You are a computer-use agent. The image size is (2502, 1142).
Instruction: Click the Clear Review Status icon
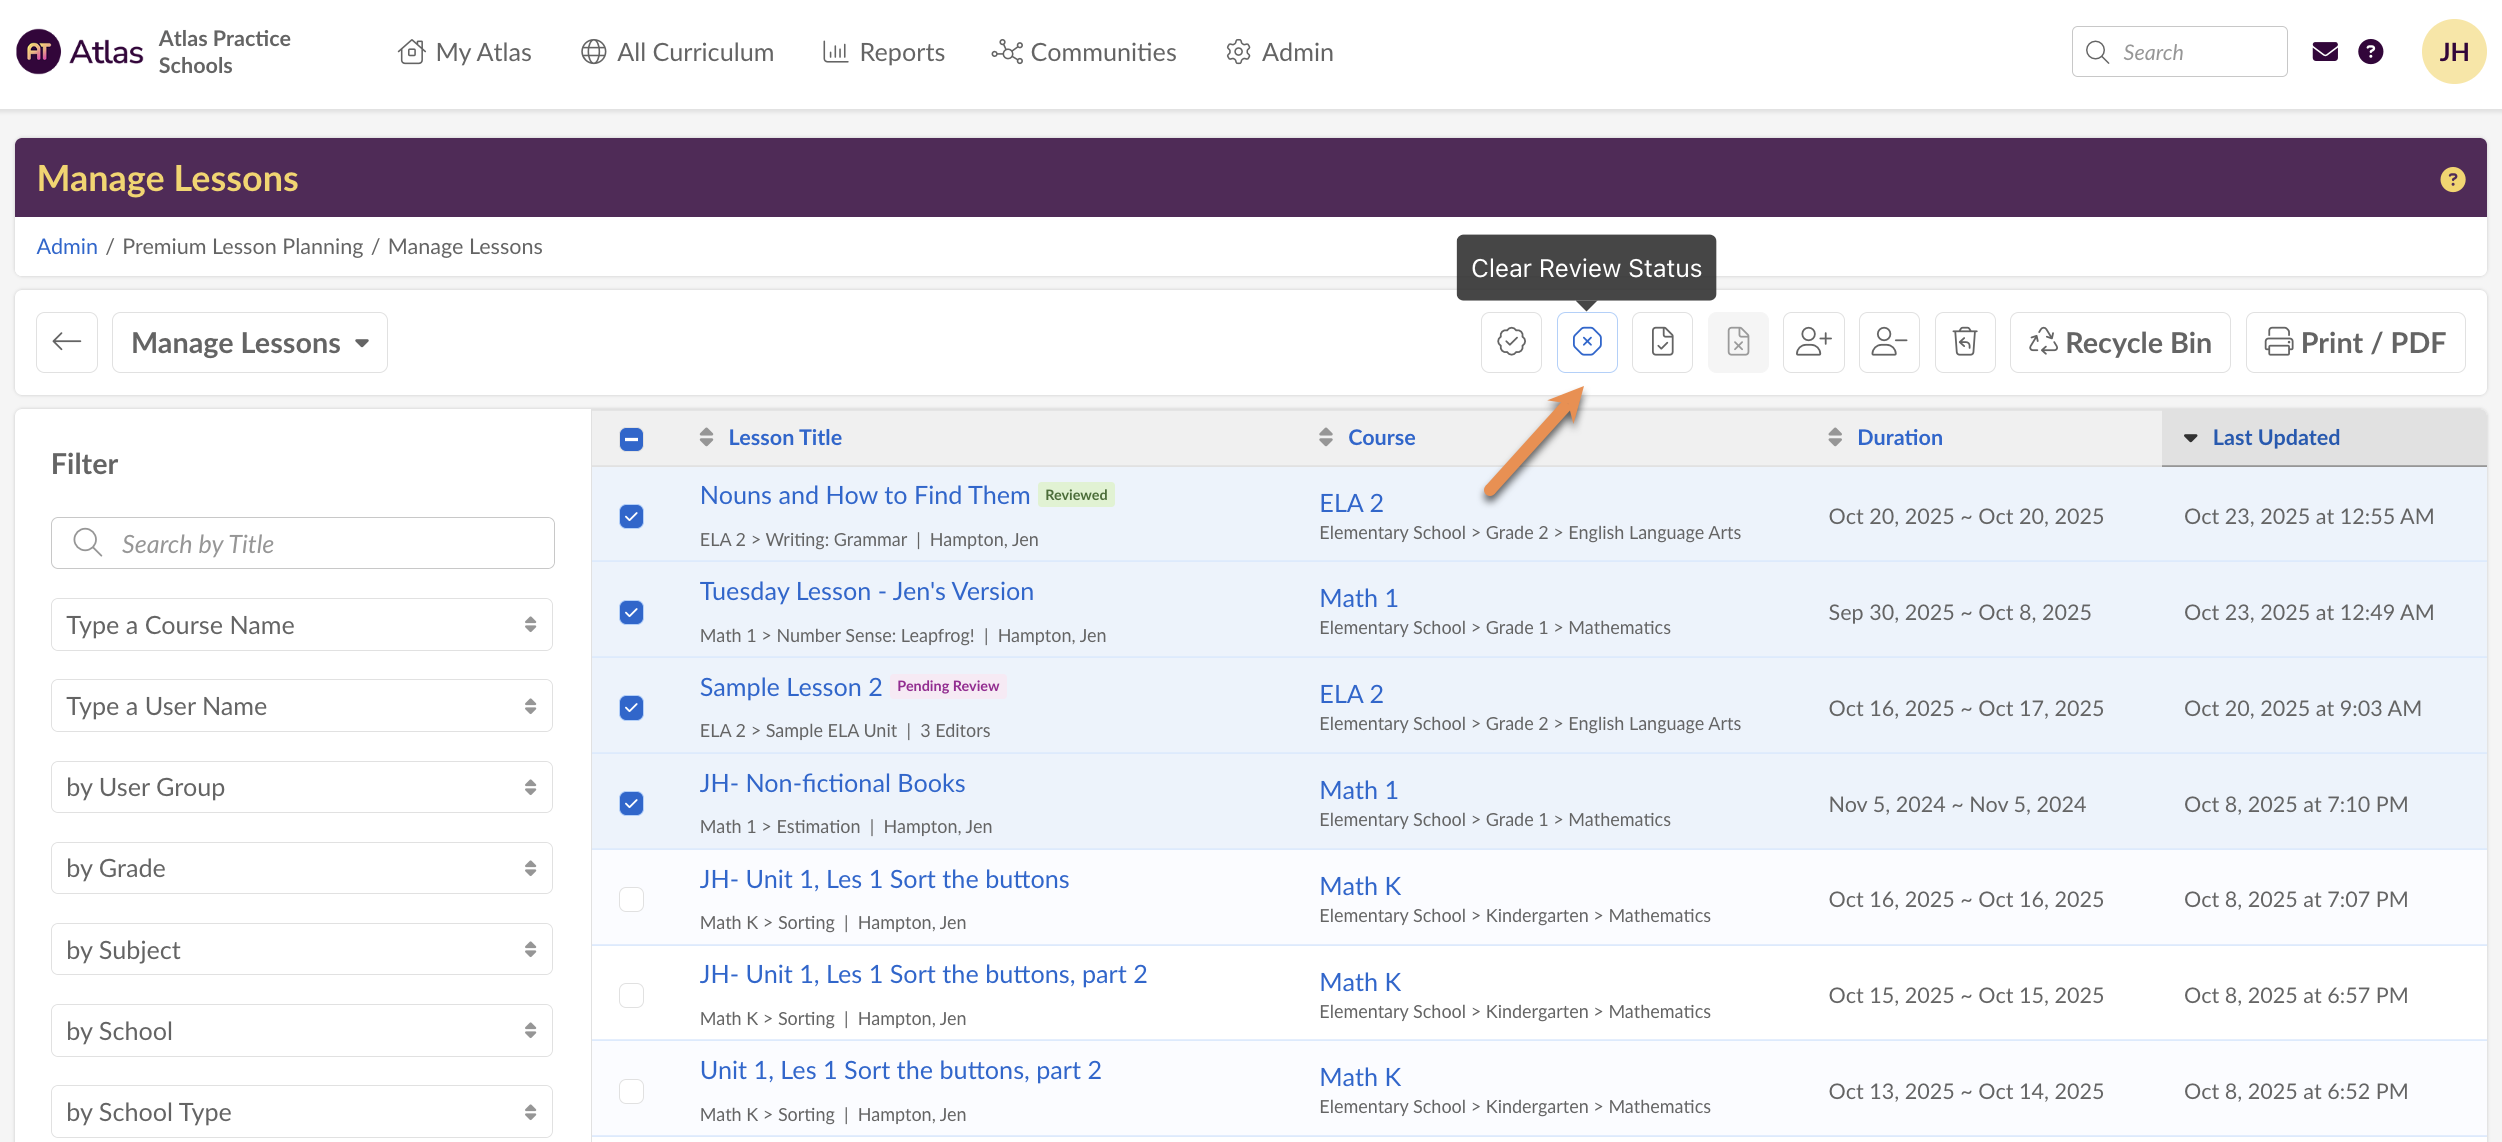(1587, 342)
